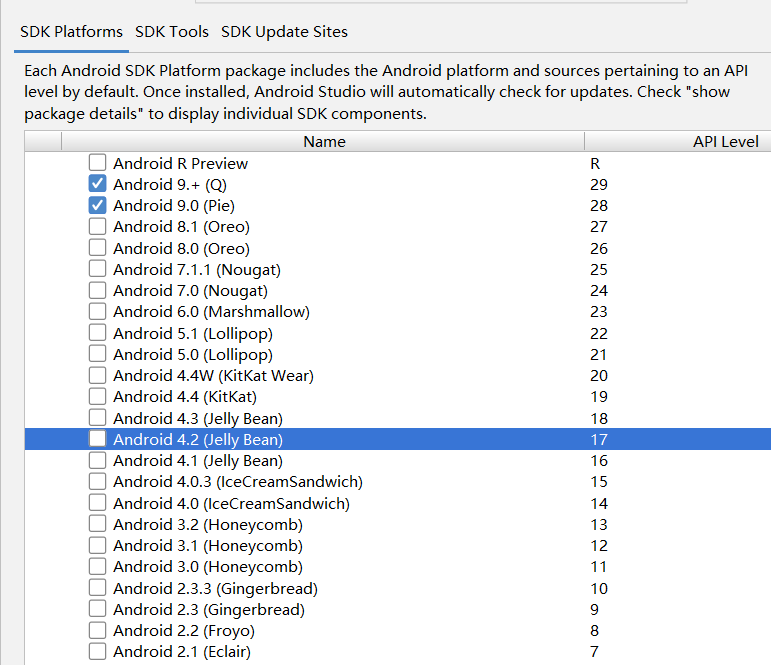
Task: Tick the Android 2.3 (Gingerbread) checkbox
Action: click(x=97, y=609)
